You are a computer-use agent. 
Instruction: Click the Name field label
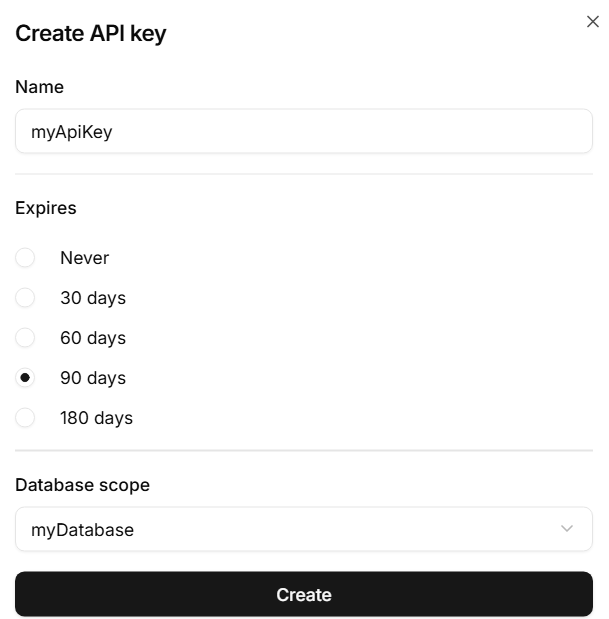[x=39, y=87]
